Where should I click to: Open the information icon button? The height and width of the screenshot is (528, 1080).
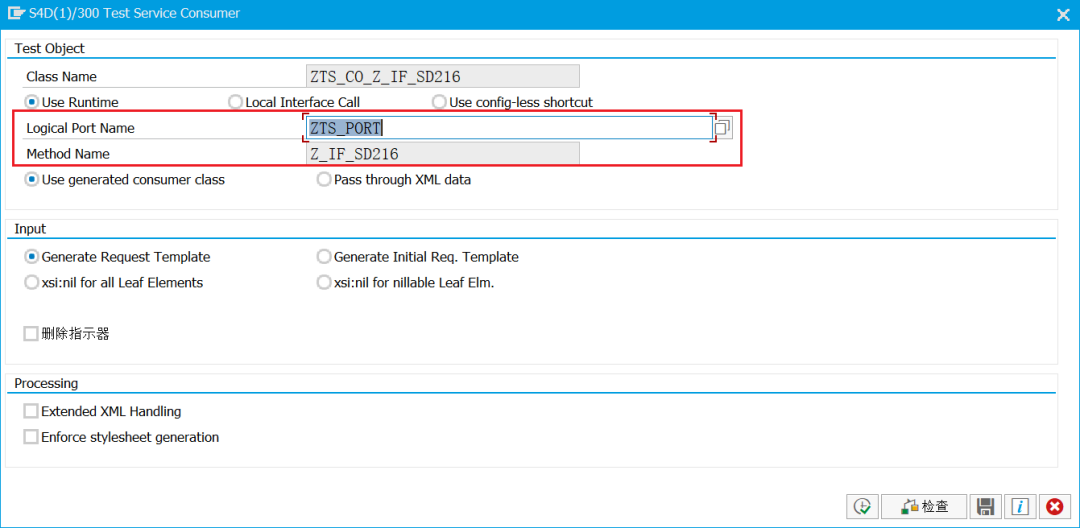[x=1019, y=507]
